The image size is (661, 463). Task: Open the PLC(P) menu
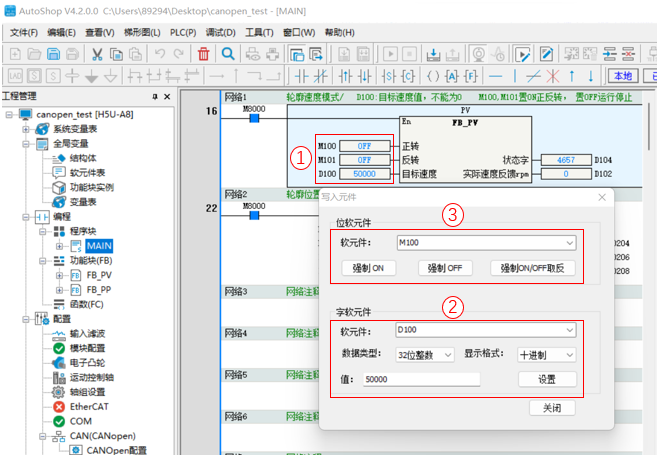pos(183,32)
